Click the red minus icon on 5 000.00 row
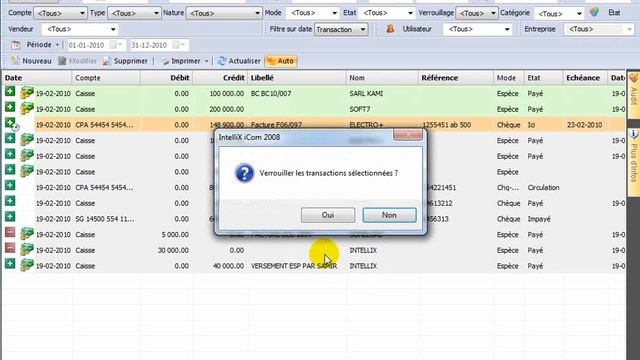Screen dimensions: 640x360 coord(10,232)
